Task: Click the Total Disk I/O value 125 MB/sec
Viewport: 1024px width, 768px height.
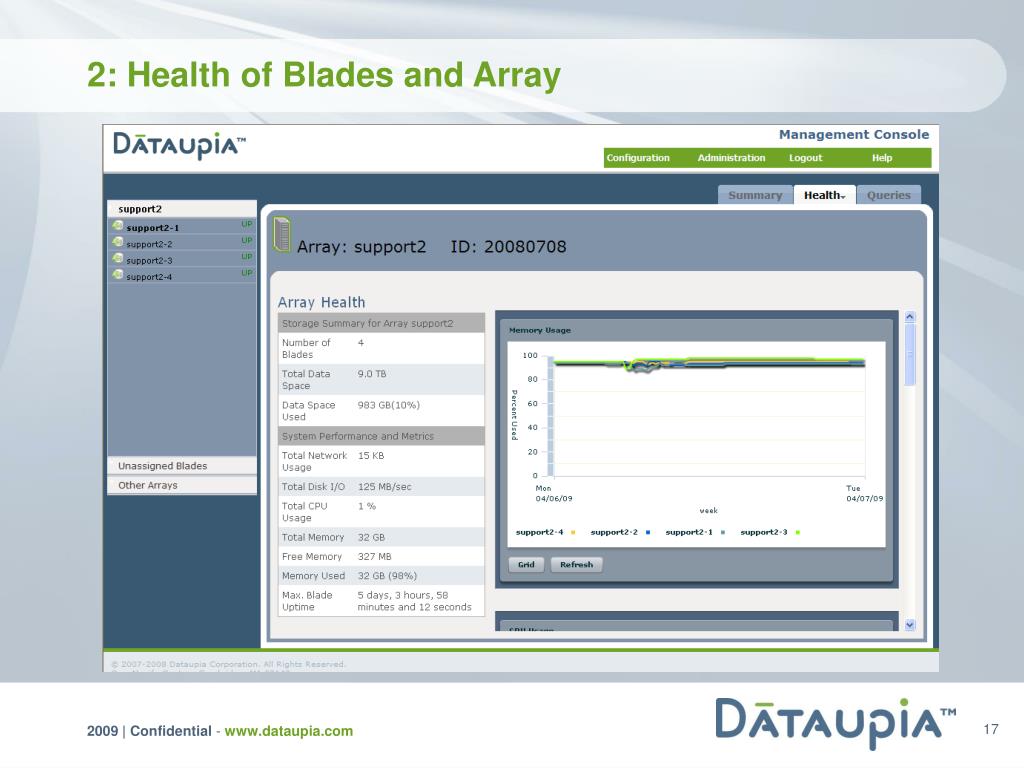Action: pos(385,487)
